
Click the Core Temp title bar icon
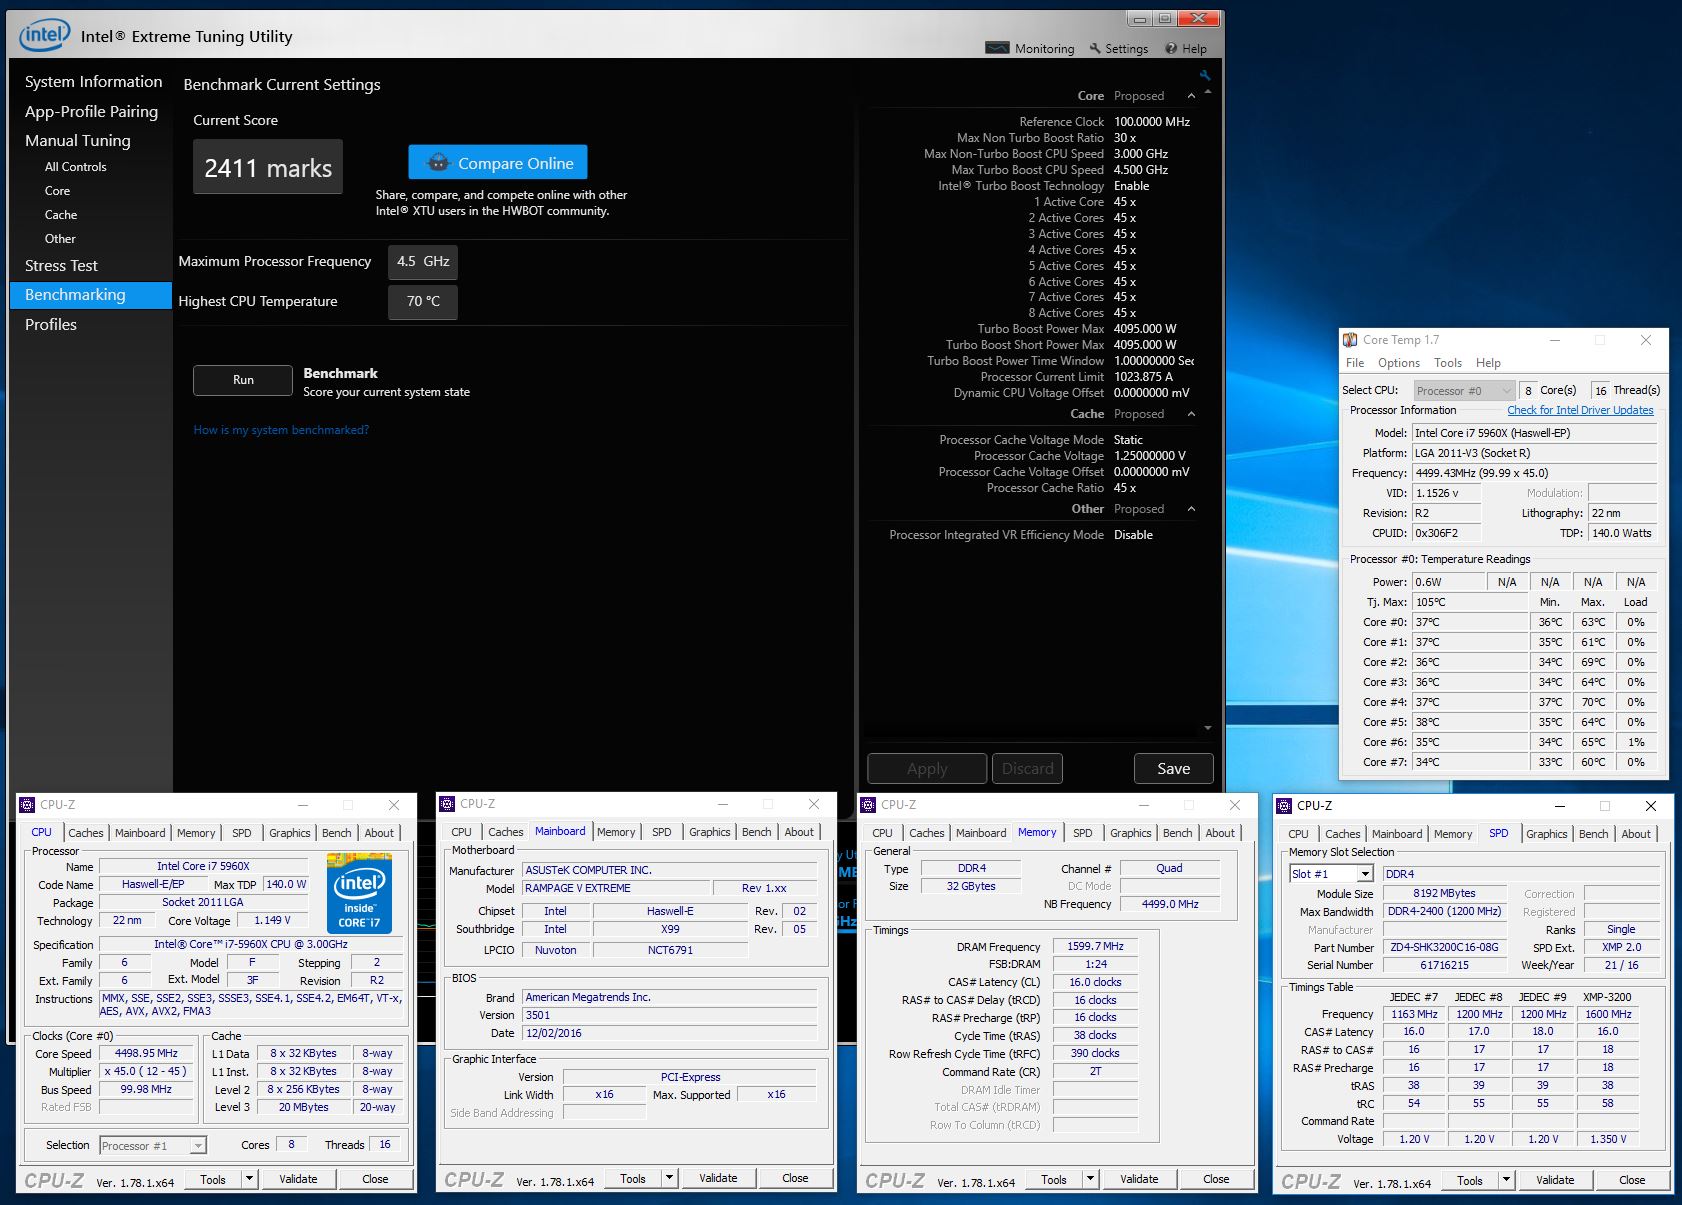pos(1350,340)
